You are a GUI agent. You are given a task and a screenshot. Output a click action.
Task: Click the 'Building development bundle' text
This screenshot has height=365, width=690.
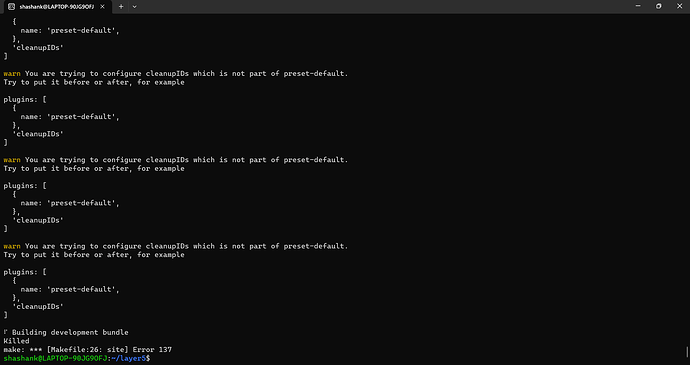point(70,332)
